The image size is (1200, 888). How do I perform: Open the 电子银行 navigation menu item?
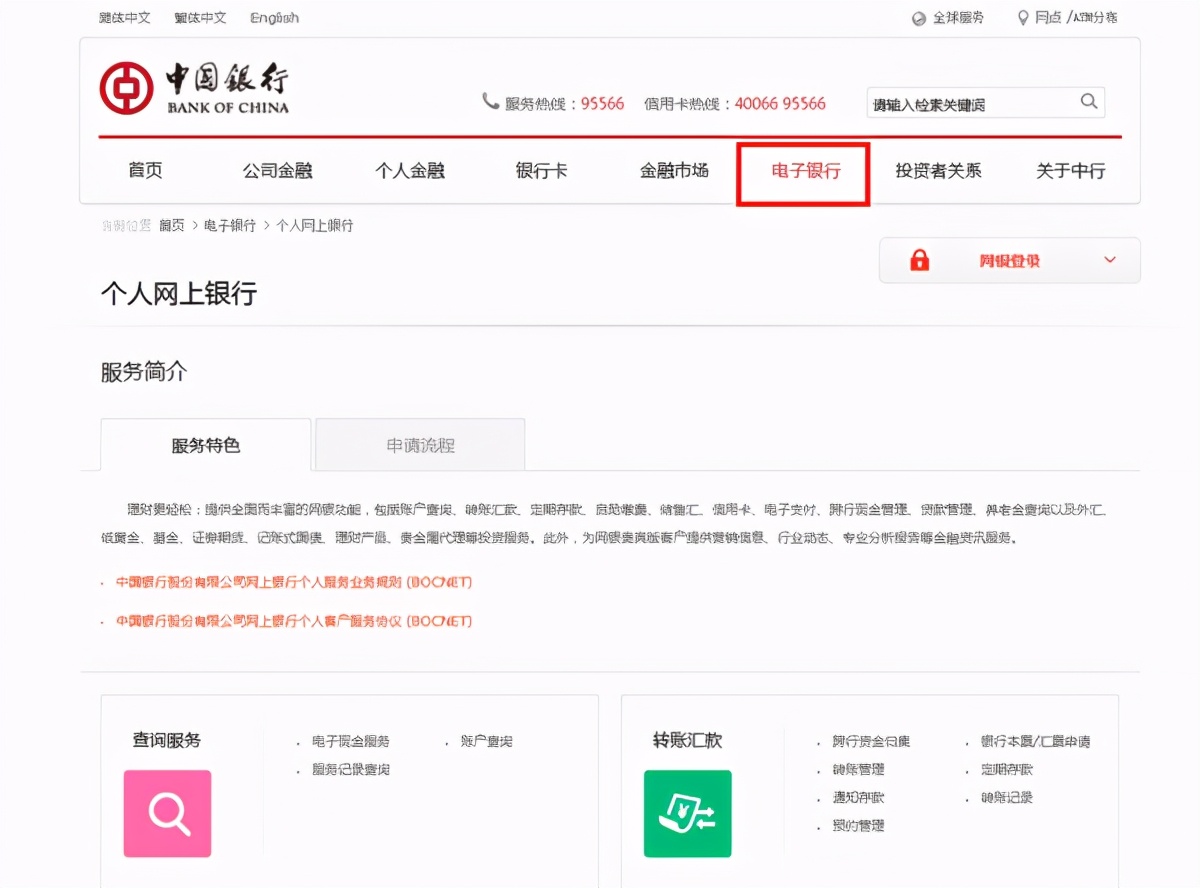point(803,171)
